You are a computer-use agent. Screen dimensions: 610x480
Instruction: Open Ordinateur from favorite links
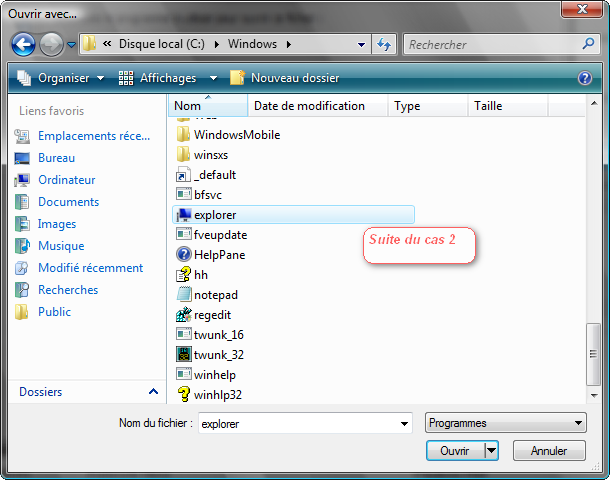(67, 180)
